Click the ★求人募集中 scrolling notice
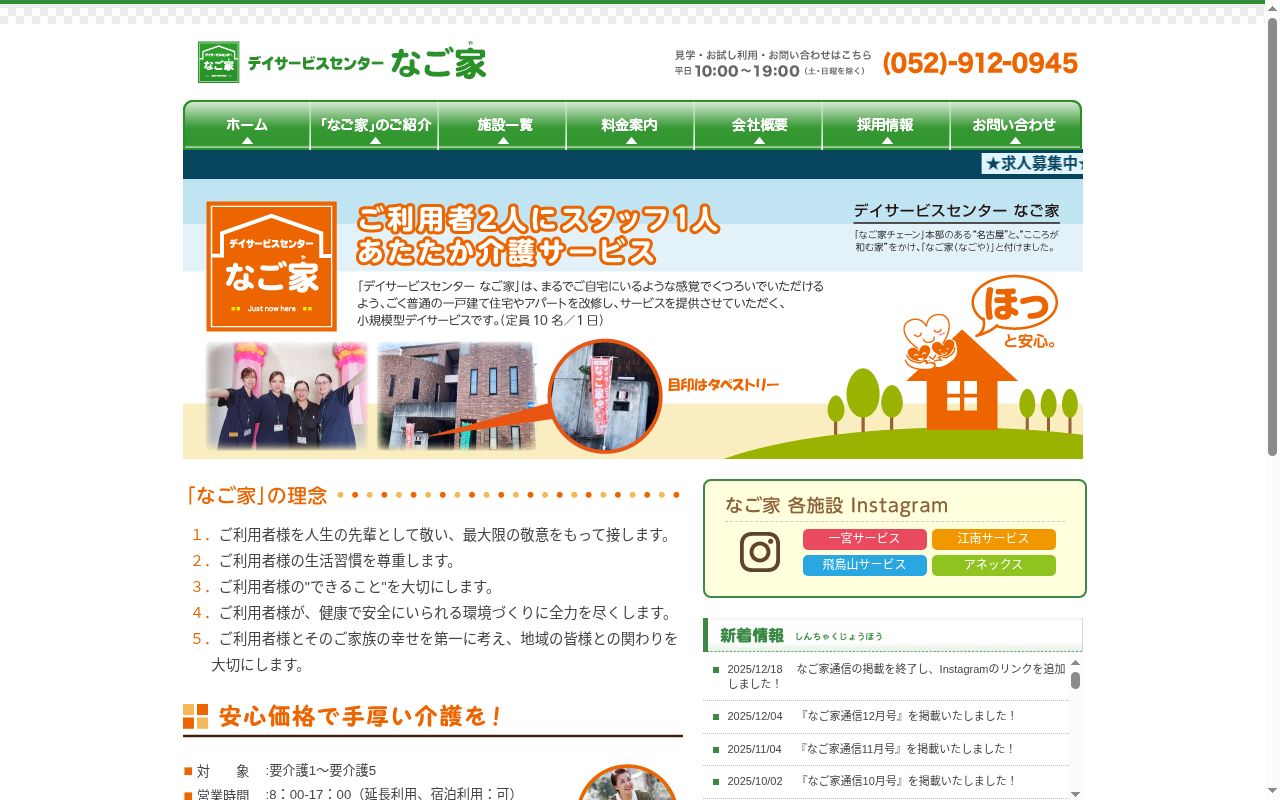This screenshot has height=800, width=1280. [x=1033, y=163]
